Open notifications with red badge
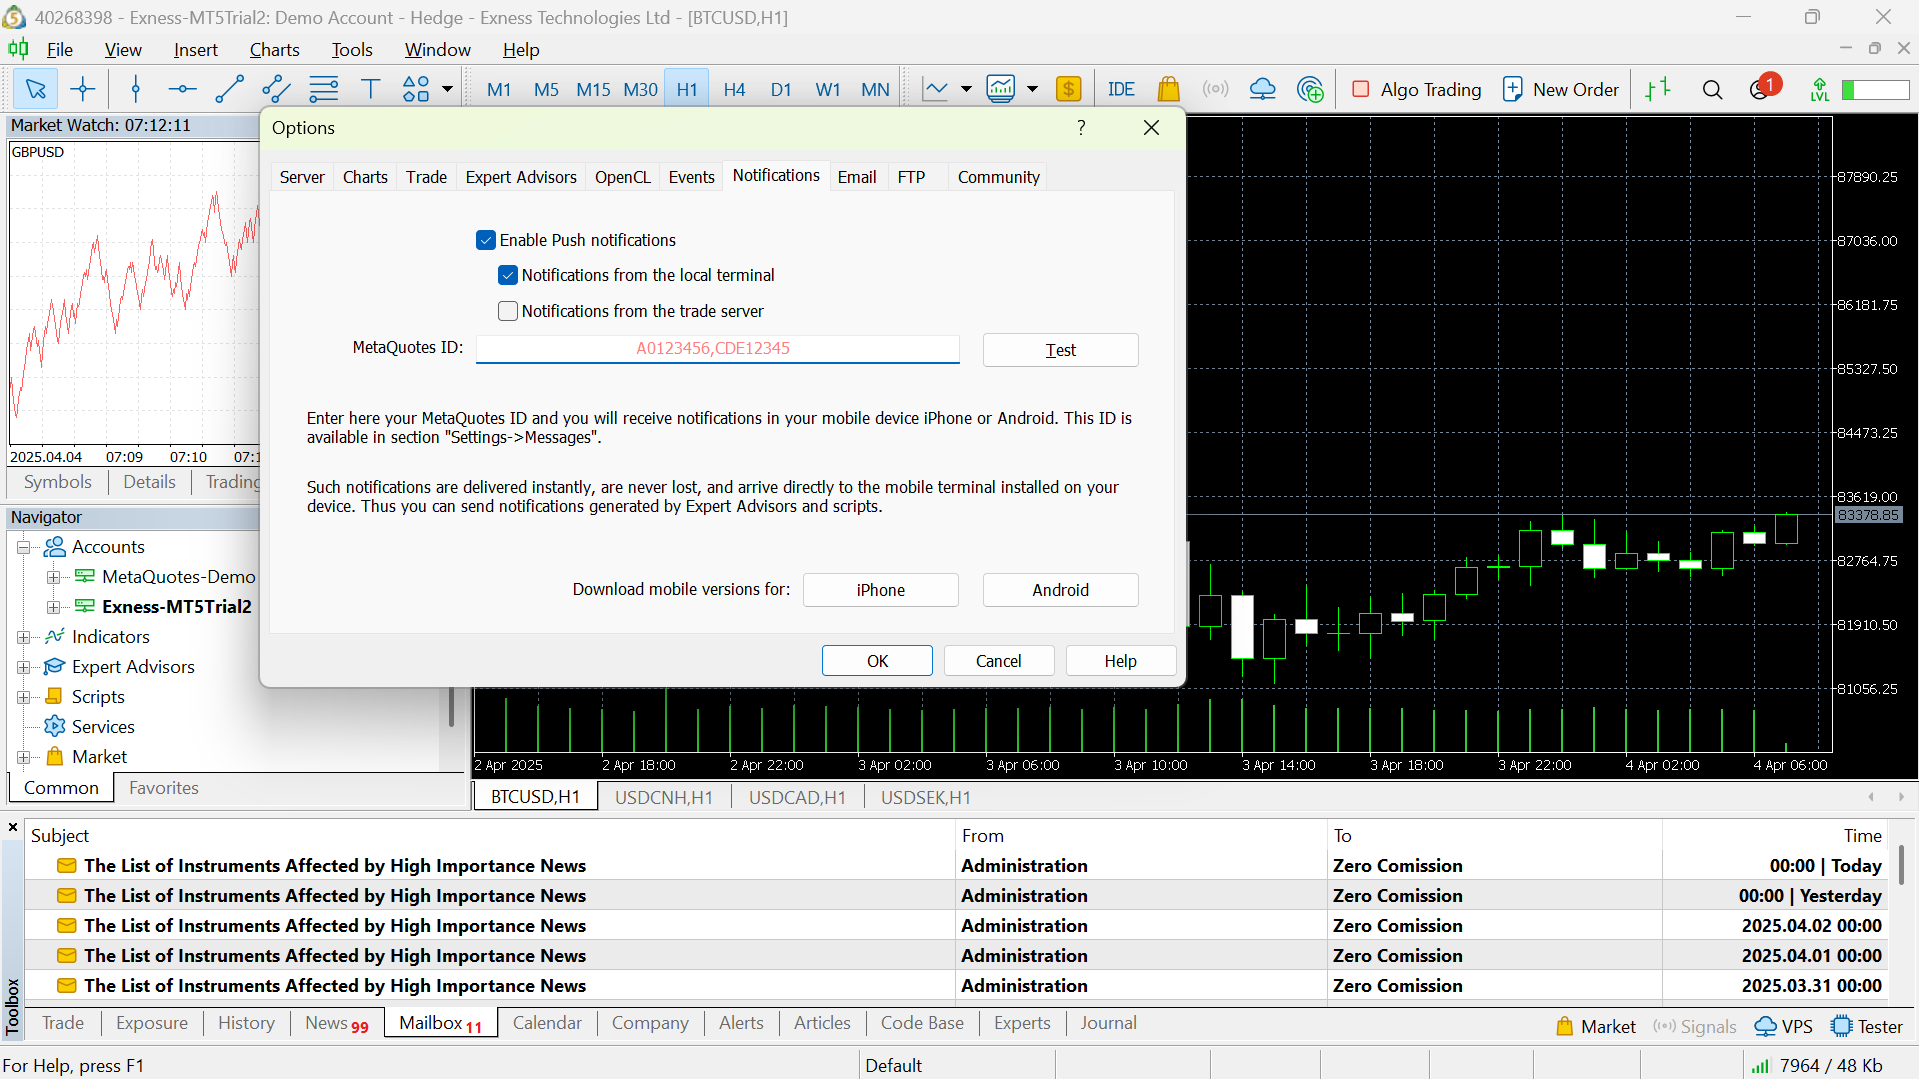This screenshot has width=1919, height=1079. tap(1764, 88)
